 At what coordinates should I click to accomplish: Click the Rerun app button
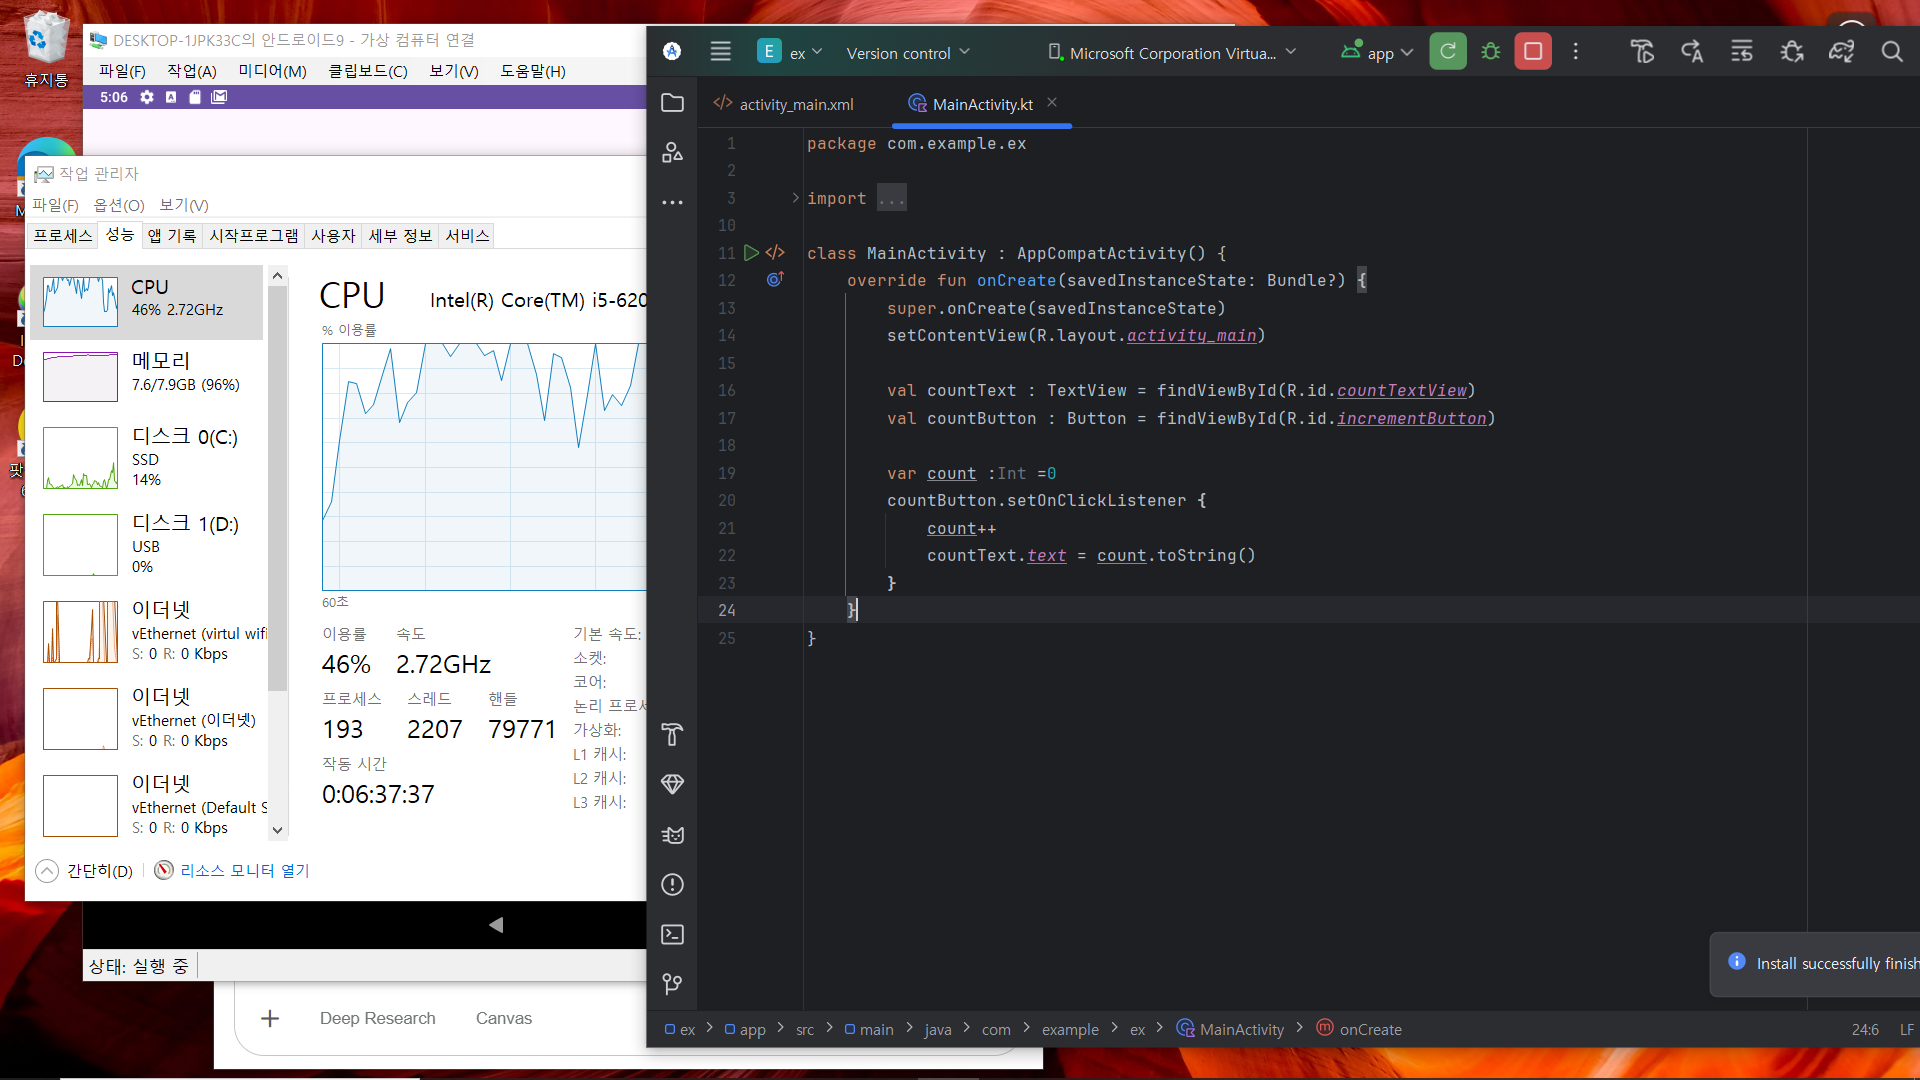coord(1447,52)
